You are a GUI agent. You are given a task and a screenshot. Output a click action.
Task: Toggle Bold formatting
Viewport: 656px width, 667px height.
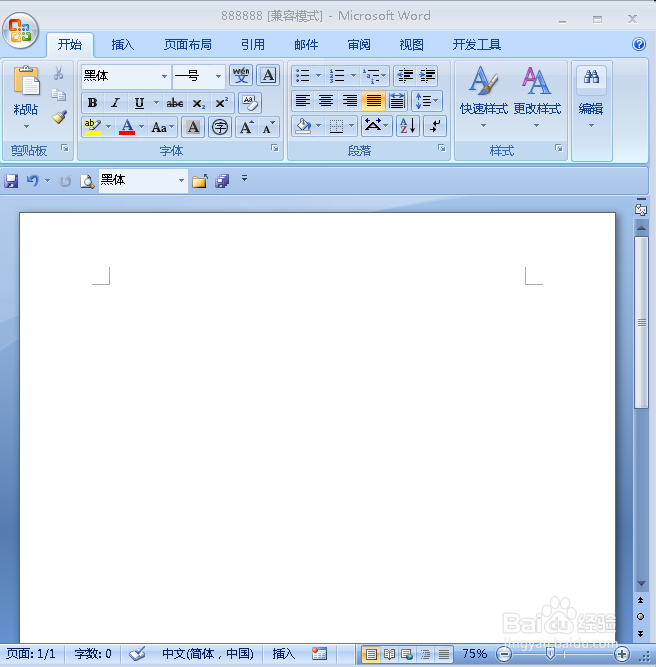[92, 103]
